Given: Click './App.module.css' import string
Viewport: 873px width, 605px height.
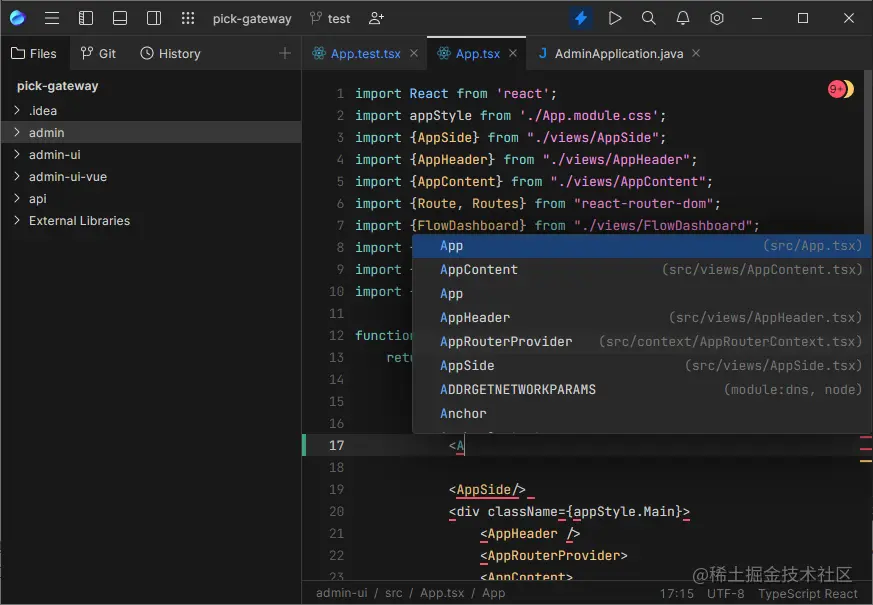Looking at the screenshot, I should tap(588, 116).
